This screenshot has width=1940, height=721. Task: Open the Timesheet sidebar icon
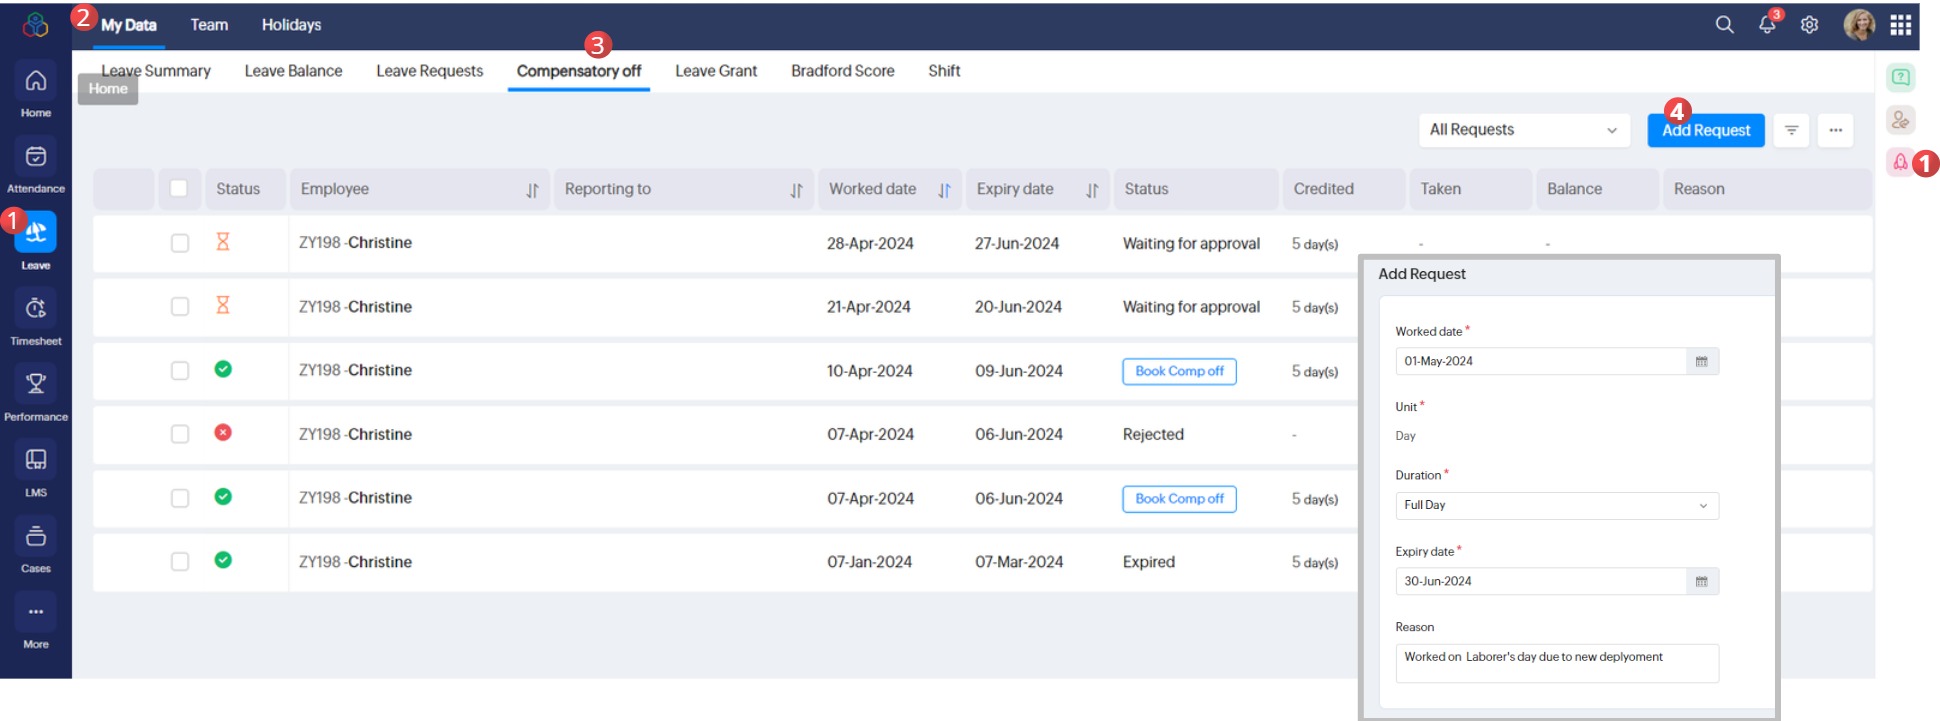36,309
